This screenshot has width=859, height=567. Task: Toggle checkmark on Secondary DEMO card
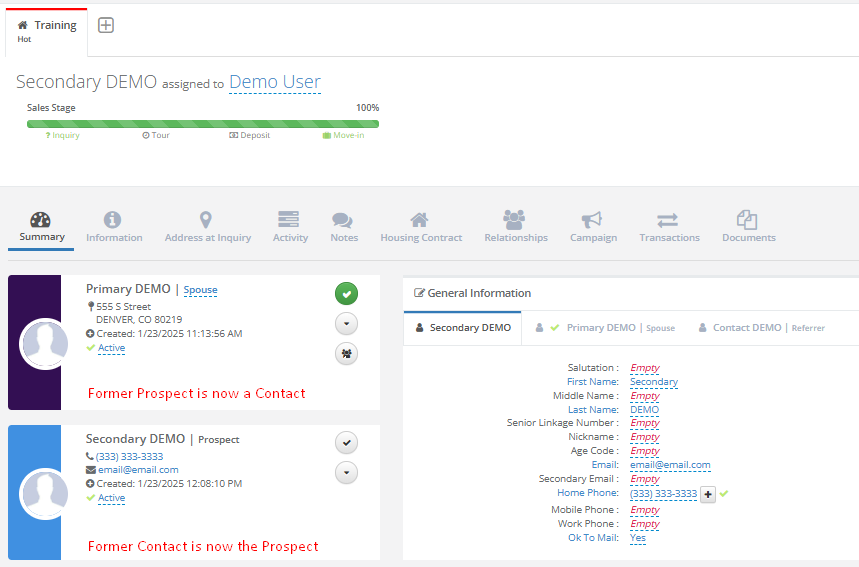point(346,443)
